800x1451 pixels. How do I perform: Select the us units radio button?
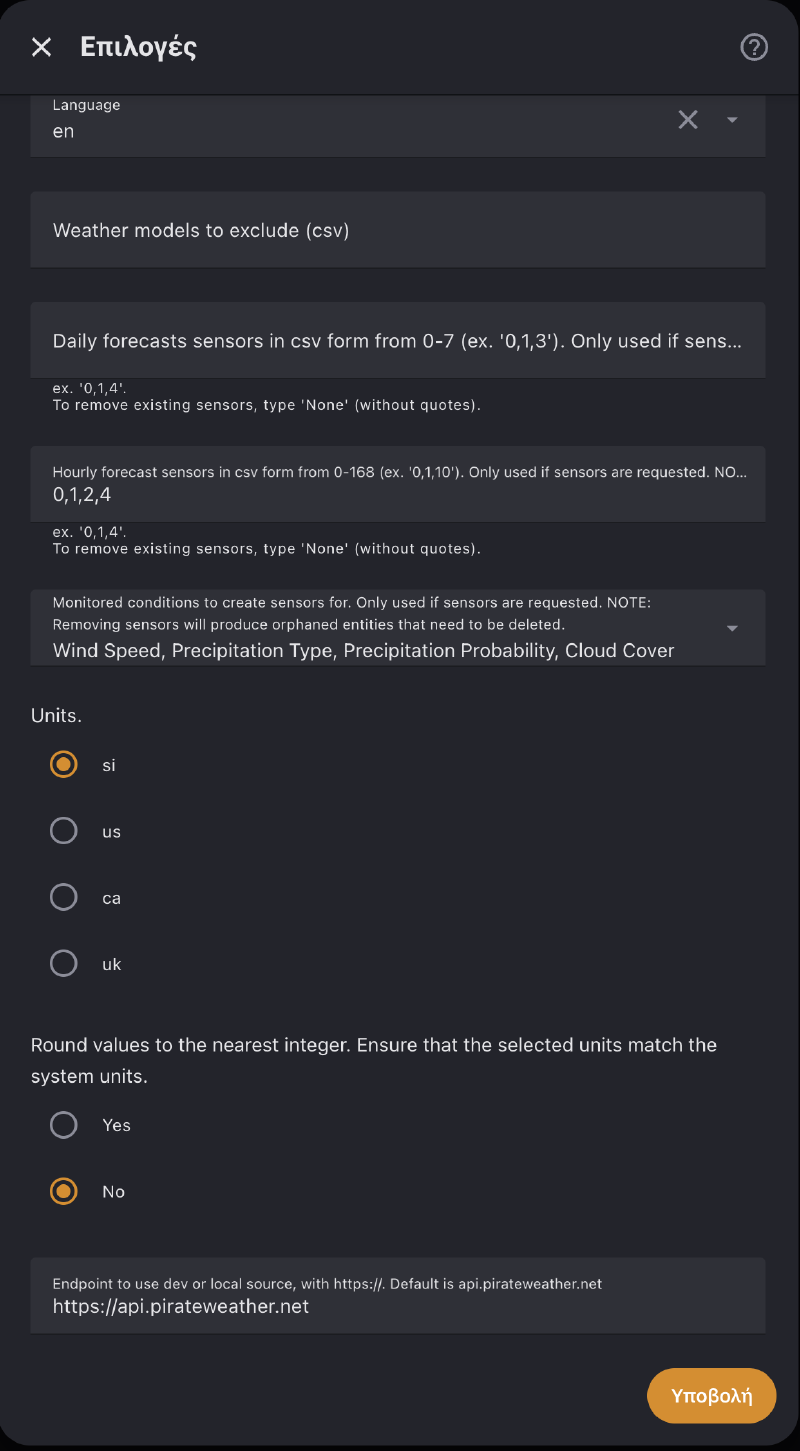[64, 831]
